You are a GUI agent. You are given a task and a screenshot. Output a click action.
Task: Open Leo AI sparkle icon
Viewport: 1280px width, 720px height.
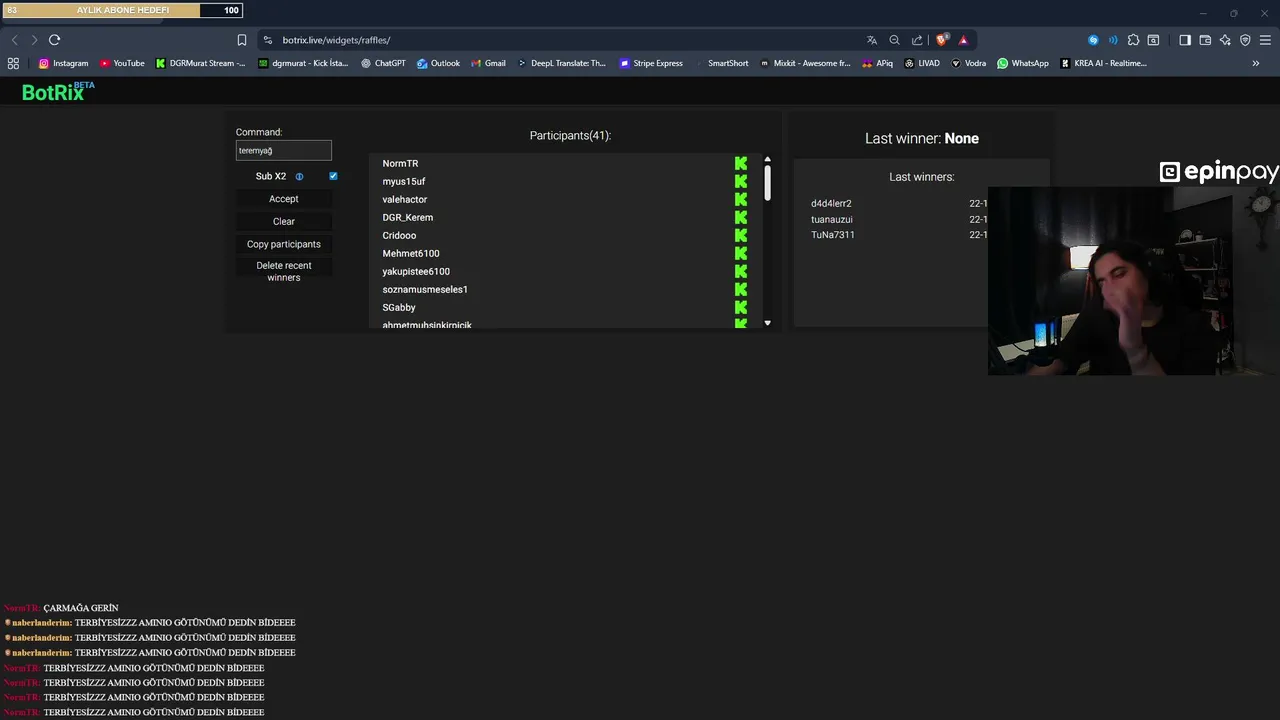point(1225,40)
